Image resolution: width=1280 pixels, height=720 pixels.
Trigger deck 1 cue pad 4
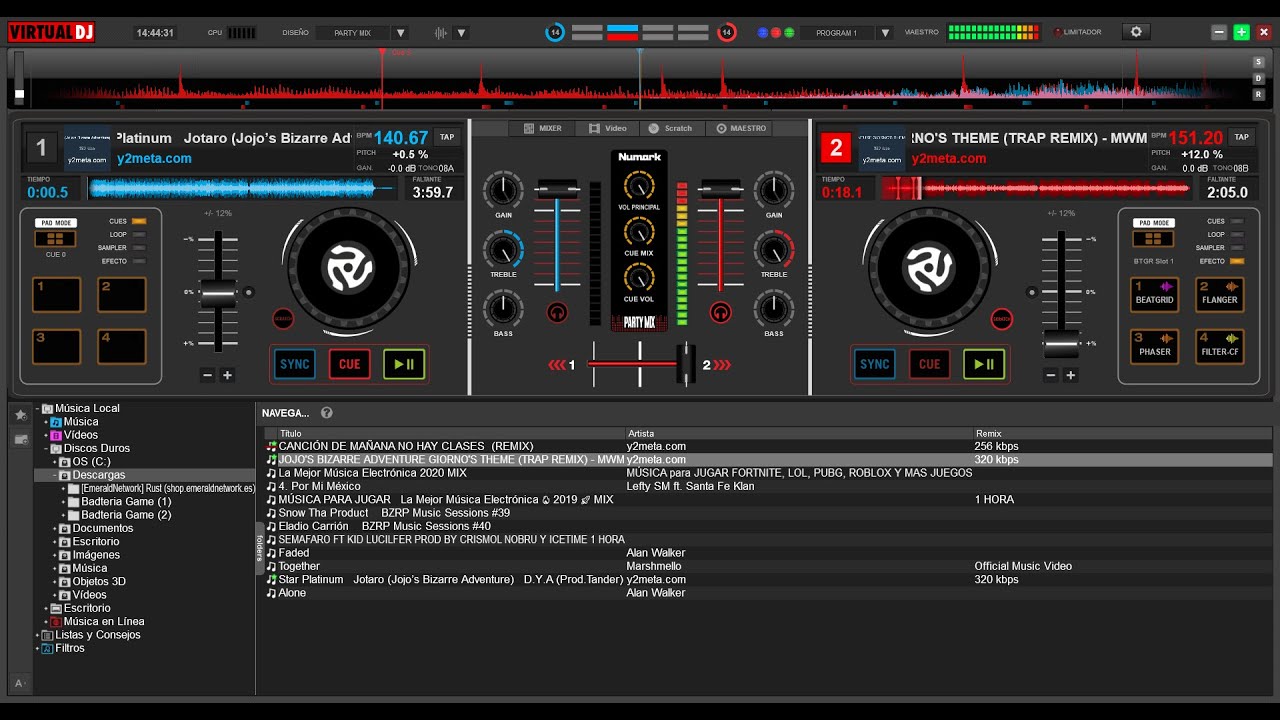122,347
